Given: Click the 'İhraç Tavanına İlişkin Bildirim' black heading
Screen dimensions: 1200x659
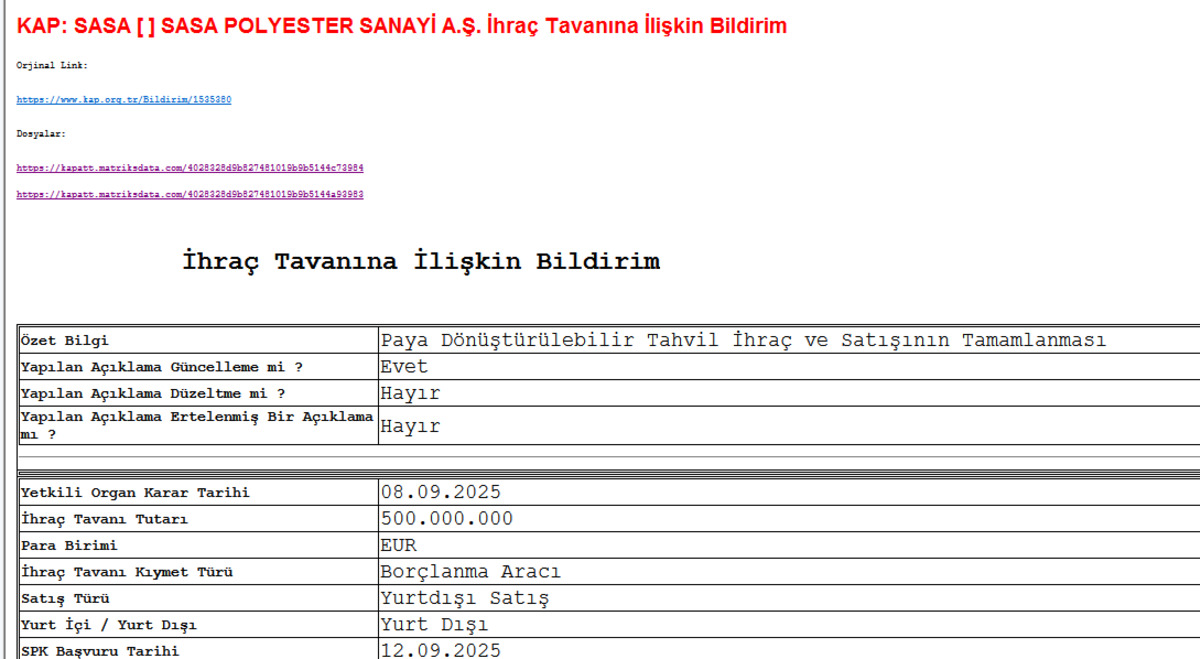Looking at the screenshot, I should pyautogui.click(x=421, y=262).
